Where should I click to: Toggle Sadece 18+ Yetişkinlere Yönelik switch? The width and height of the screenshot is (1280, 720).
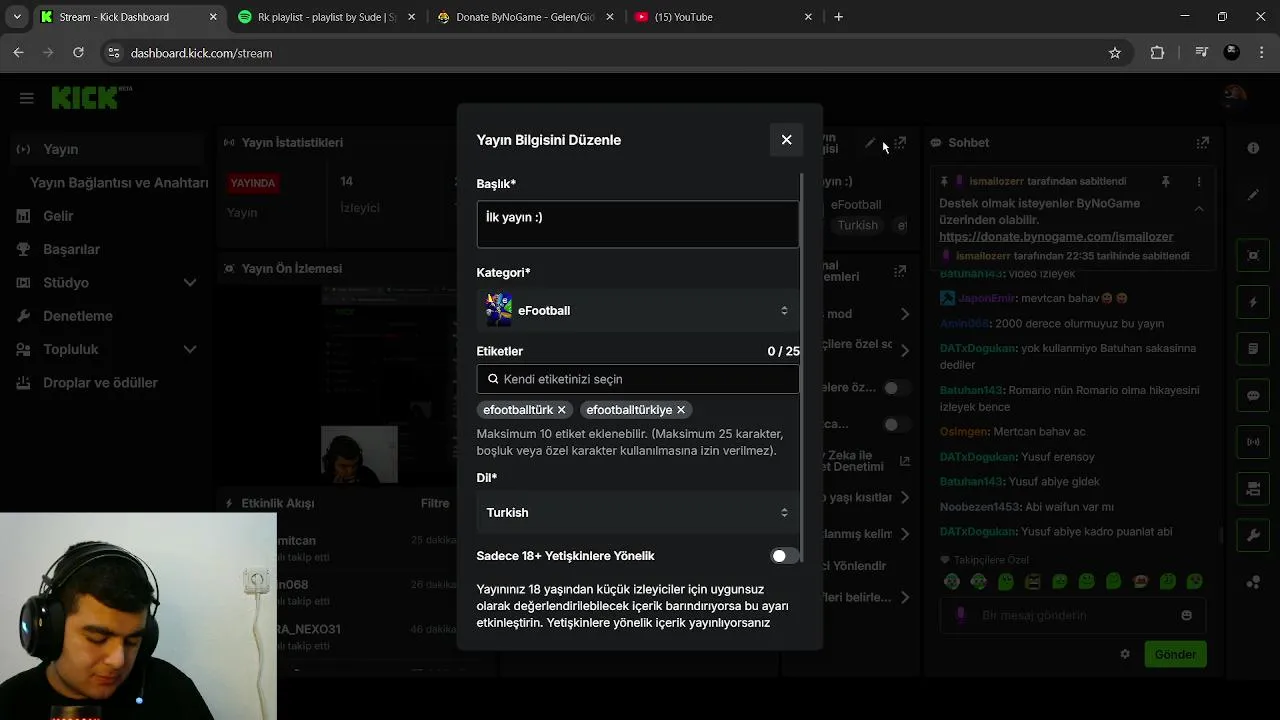785,556
